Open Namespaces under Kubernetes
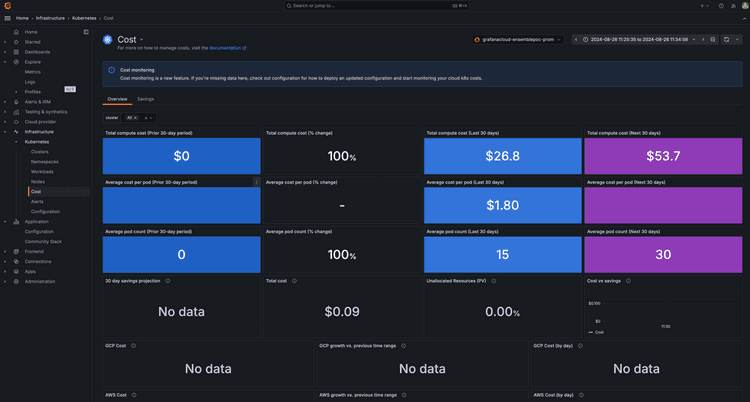 pyautogui.click(x=44, y=162)
